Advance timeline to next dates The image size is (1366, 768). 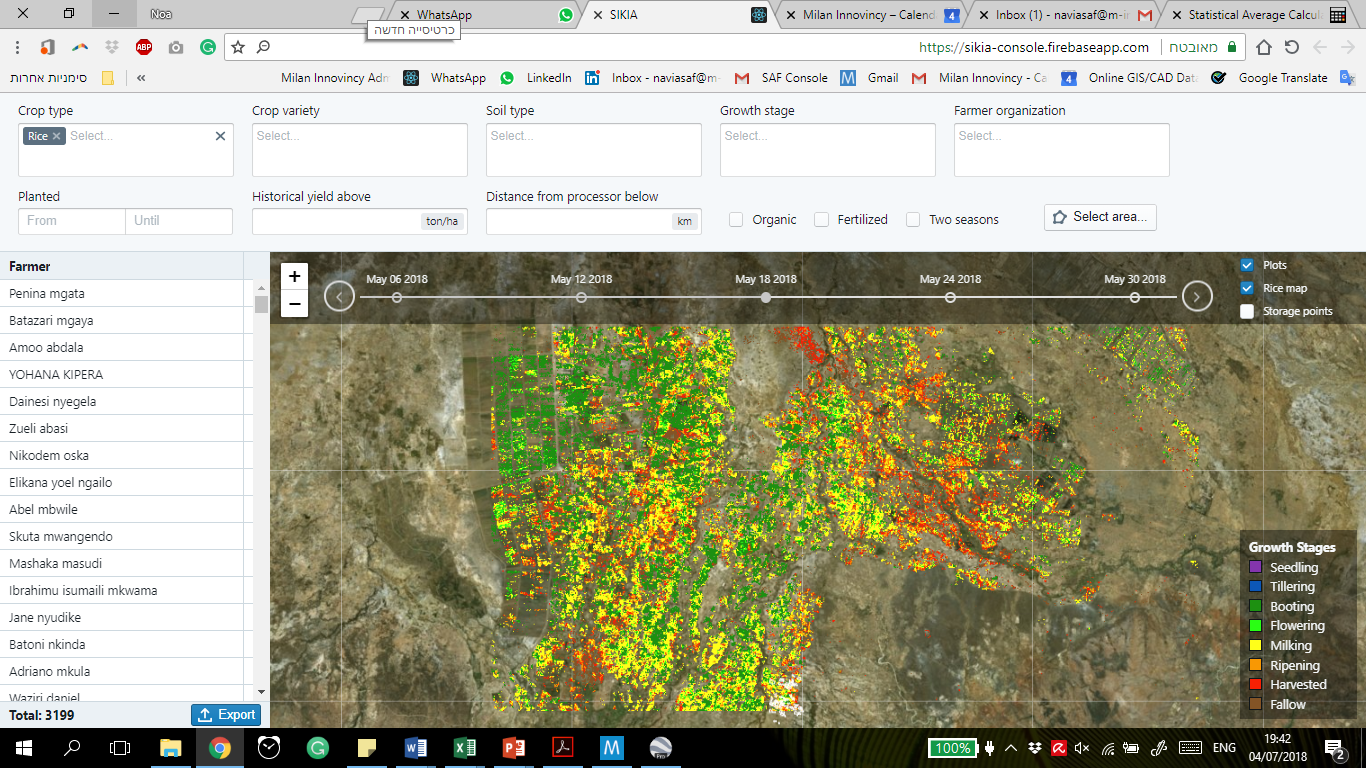click(x=1197, y=296)
